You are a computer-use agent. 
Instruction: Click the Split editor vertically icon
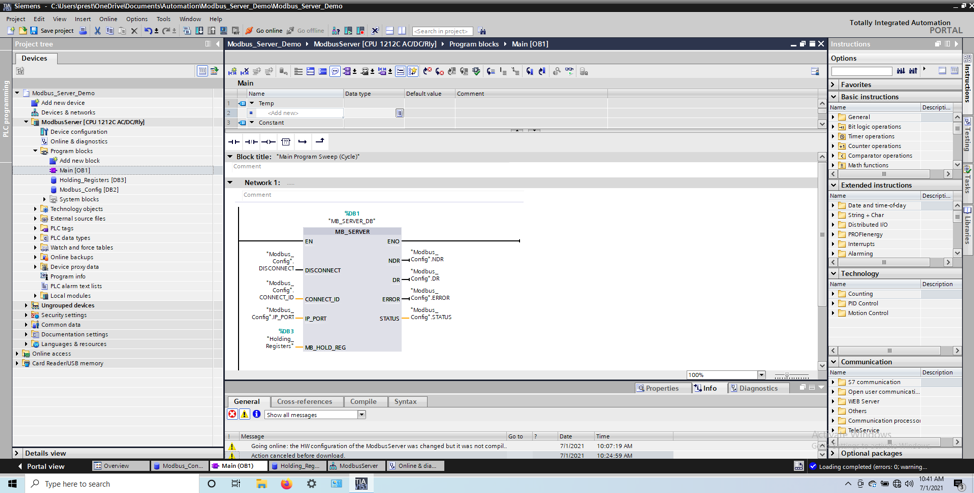pos(402,30)
